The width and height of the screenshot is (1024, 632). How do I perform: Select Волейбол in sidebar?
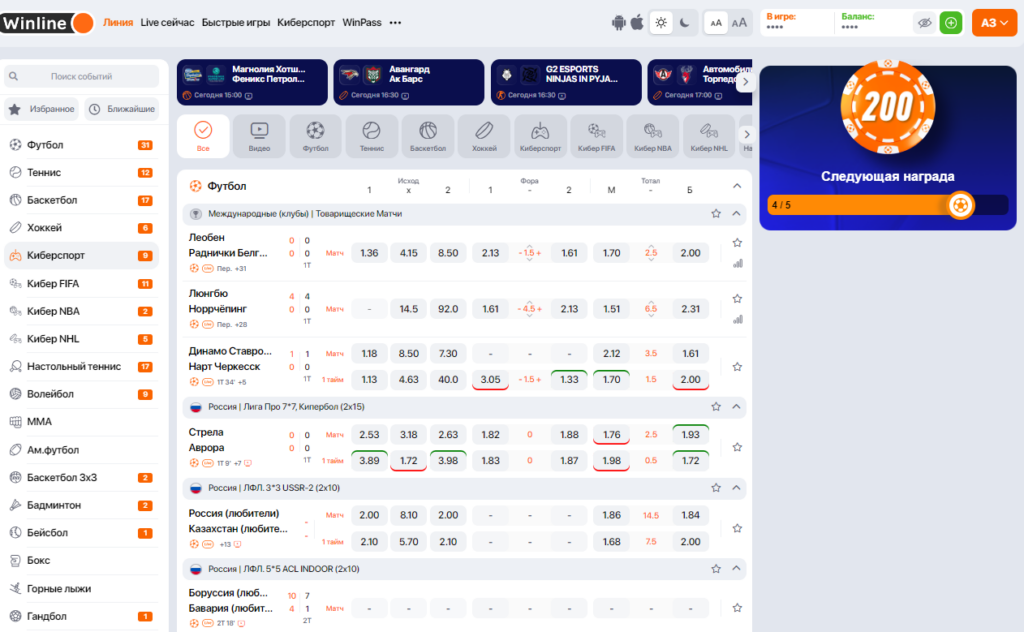coord(81,394)
